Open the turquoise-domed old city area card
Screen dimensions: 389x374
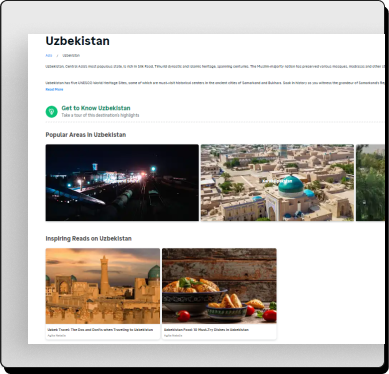click(x=277, y=183)
